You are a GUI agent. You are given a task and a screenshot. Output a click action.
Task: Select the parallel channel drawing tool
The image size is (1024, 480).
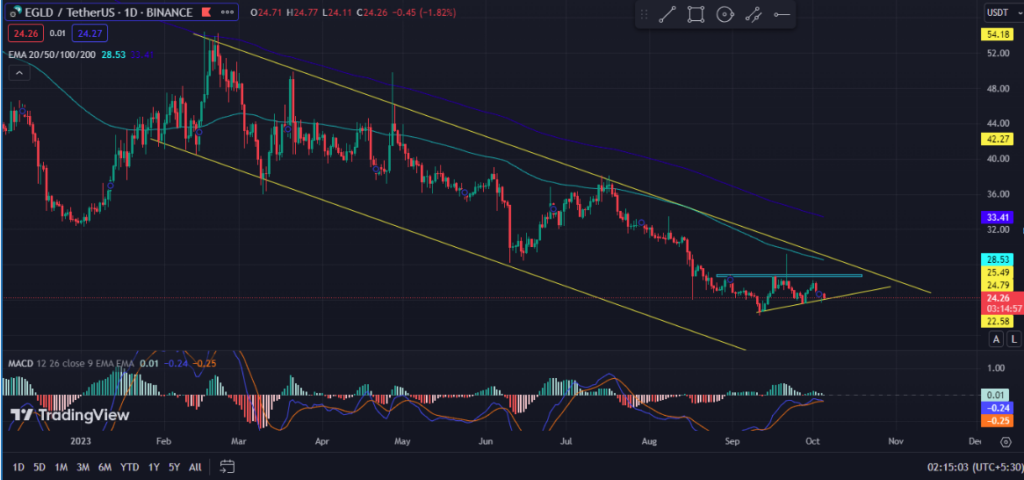click(x=753, y=14)
